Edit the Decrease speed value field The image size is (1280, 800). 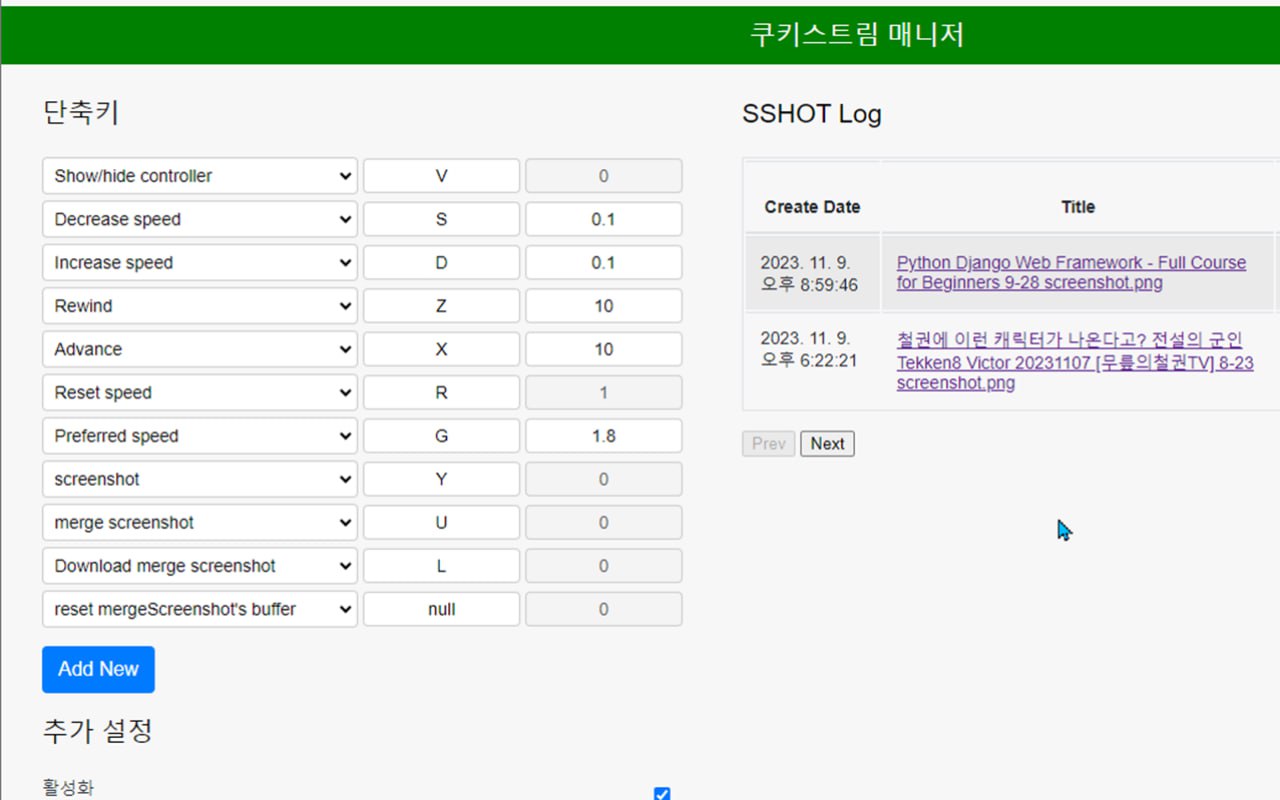pyautogui.click(x=604, y=219)
